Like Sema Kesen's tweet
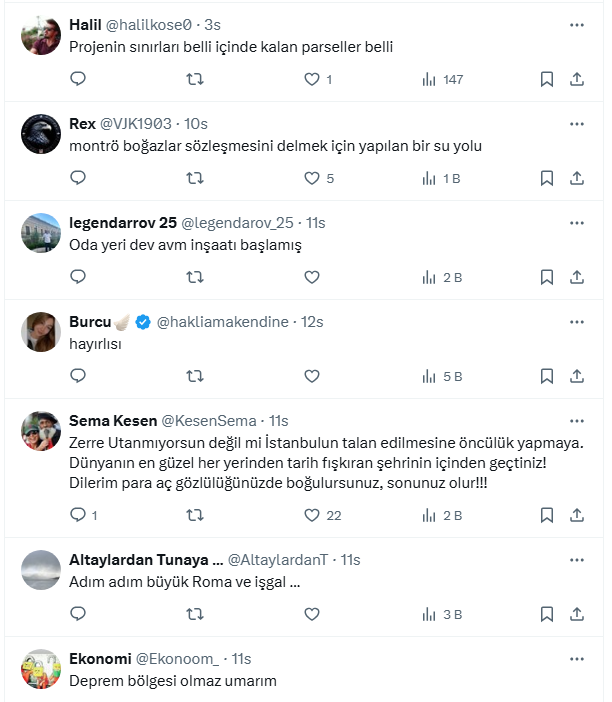Screen dimensions: 612x702 tap(311, 515)
